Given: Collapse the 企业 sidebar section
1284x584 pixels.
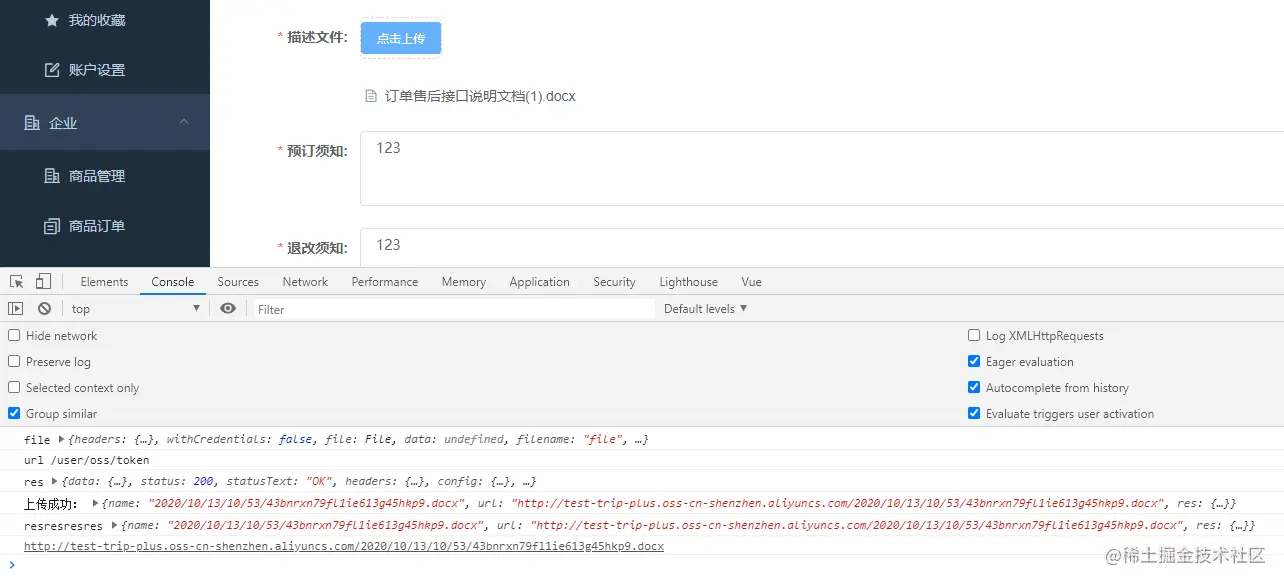Looking at the screenshot, I should tap(184, 122).
